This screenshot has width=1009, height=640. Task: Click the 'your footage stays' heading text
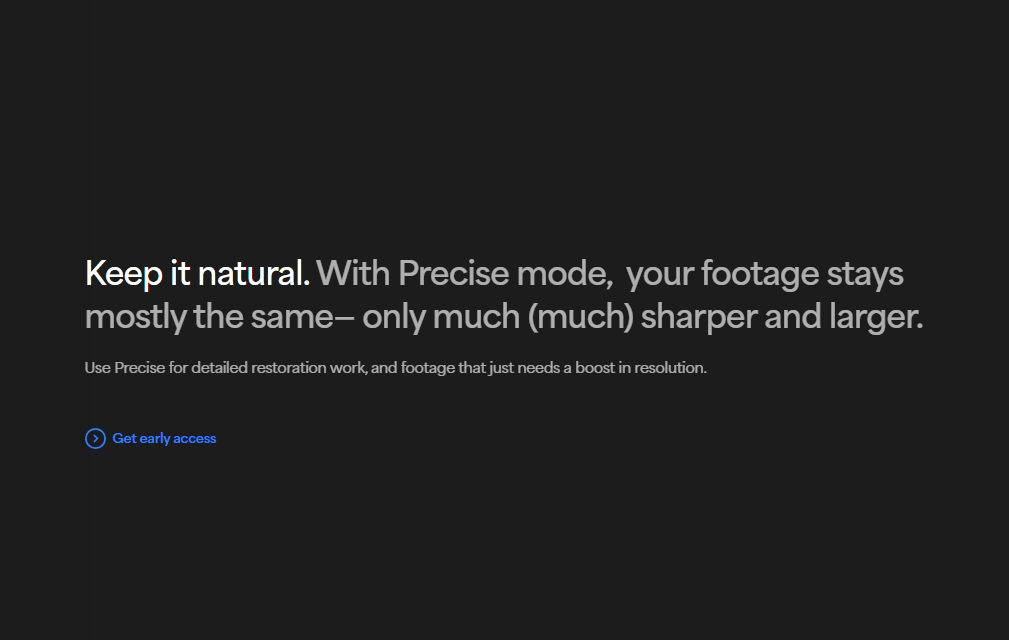pyautogui.click(x=764, y=274)
